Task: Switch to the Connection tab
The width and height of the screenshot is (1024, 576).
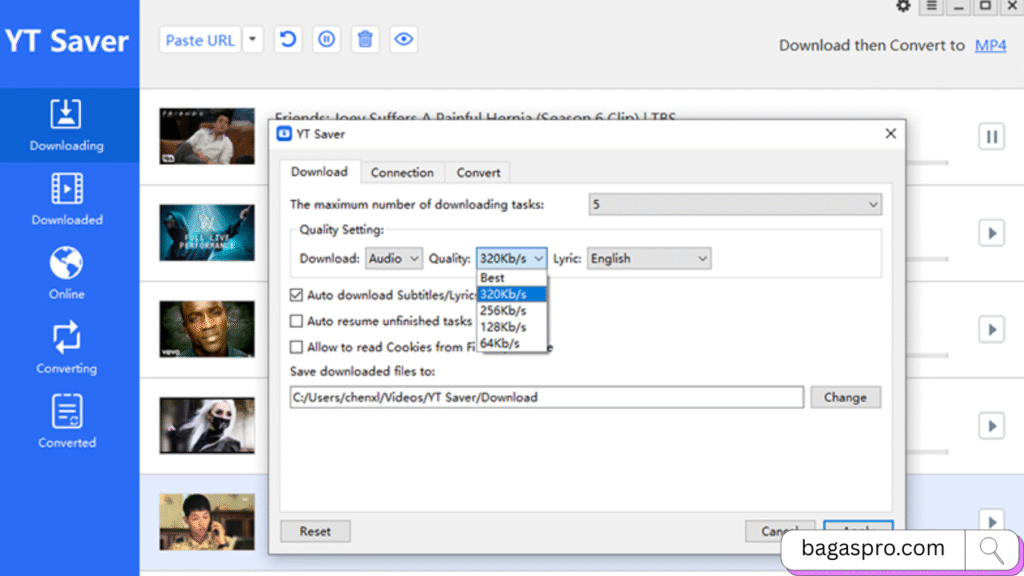Action: [x=402, y=172]
